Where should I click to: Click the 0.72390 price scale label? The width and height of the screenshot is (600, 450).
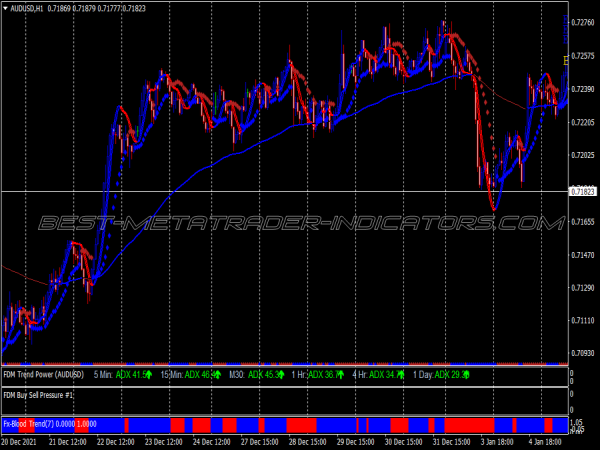(x=583, y=89)
